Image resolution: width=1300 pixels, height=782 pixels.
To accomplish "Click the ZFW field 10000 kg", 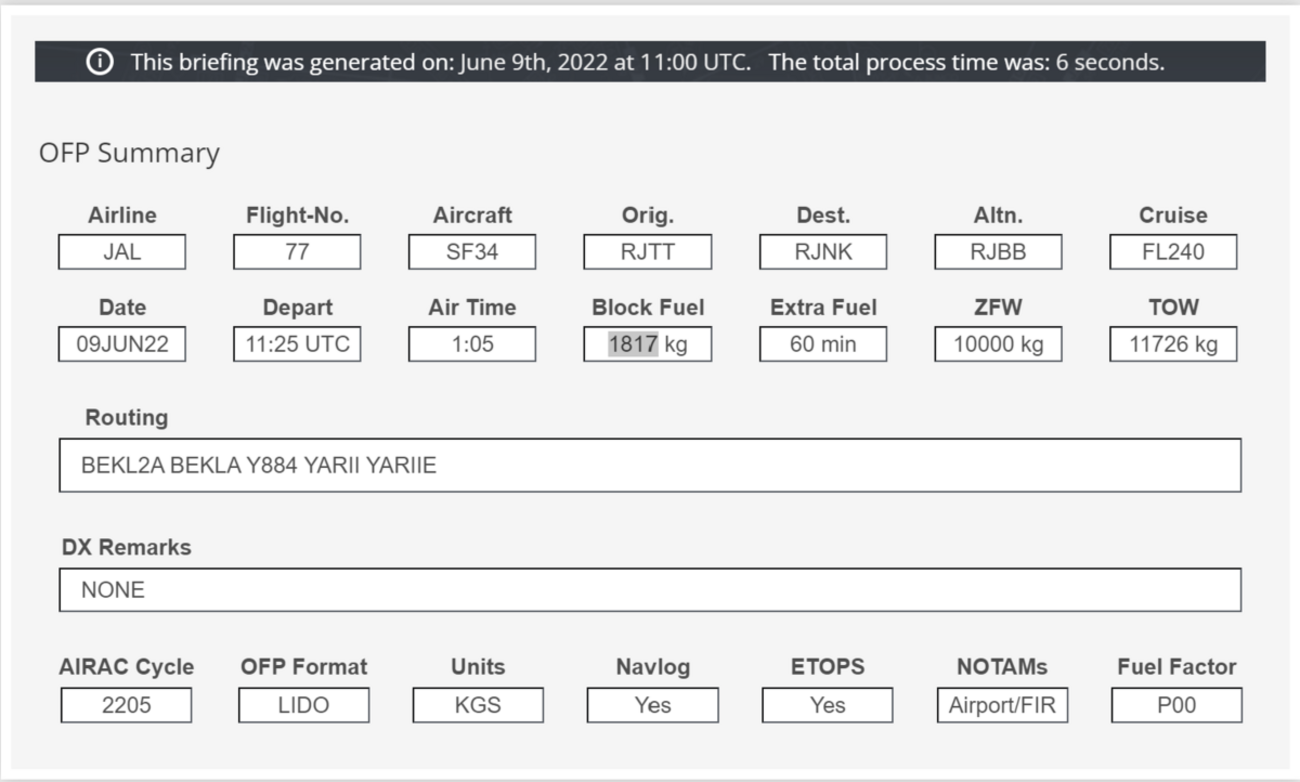I will pyautogui.click(x=998, y=344).
